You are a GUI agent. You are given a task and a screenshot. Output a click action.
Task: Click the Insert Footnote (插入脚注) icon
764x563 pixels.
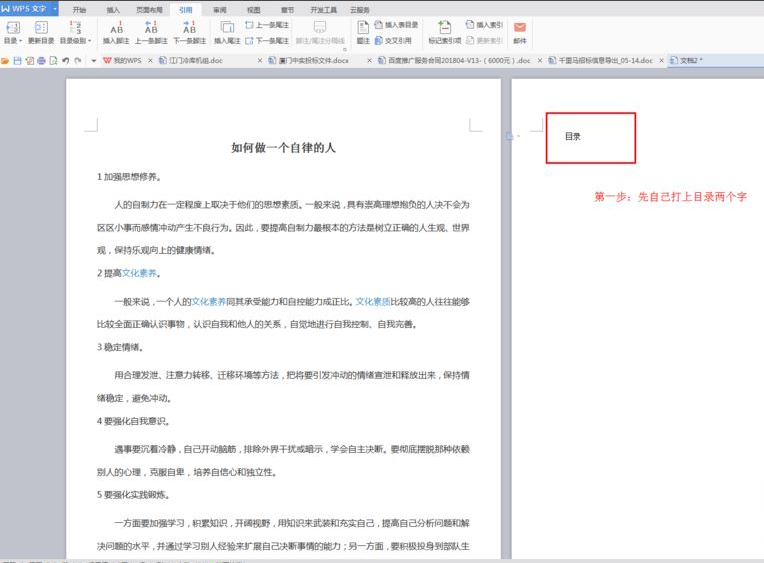115,27
